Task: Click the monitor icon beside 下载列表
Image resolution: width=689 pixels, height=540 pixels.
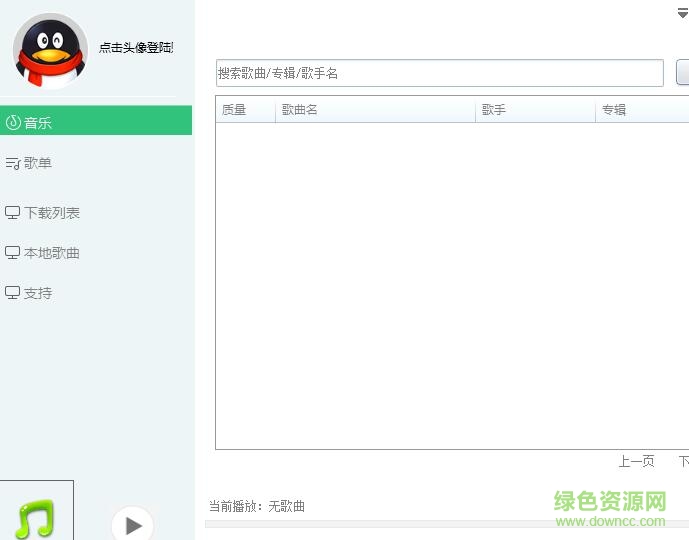Action: (x=13, y=213)
